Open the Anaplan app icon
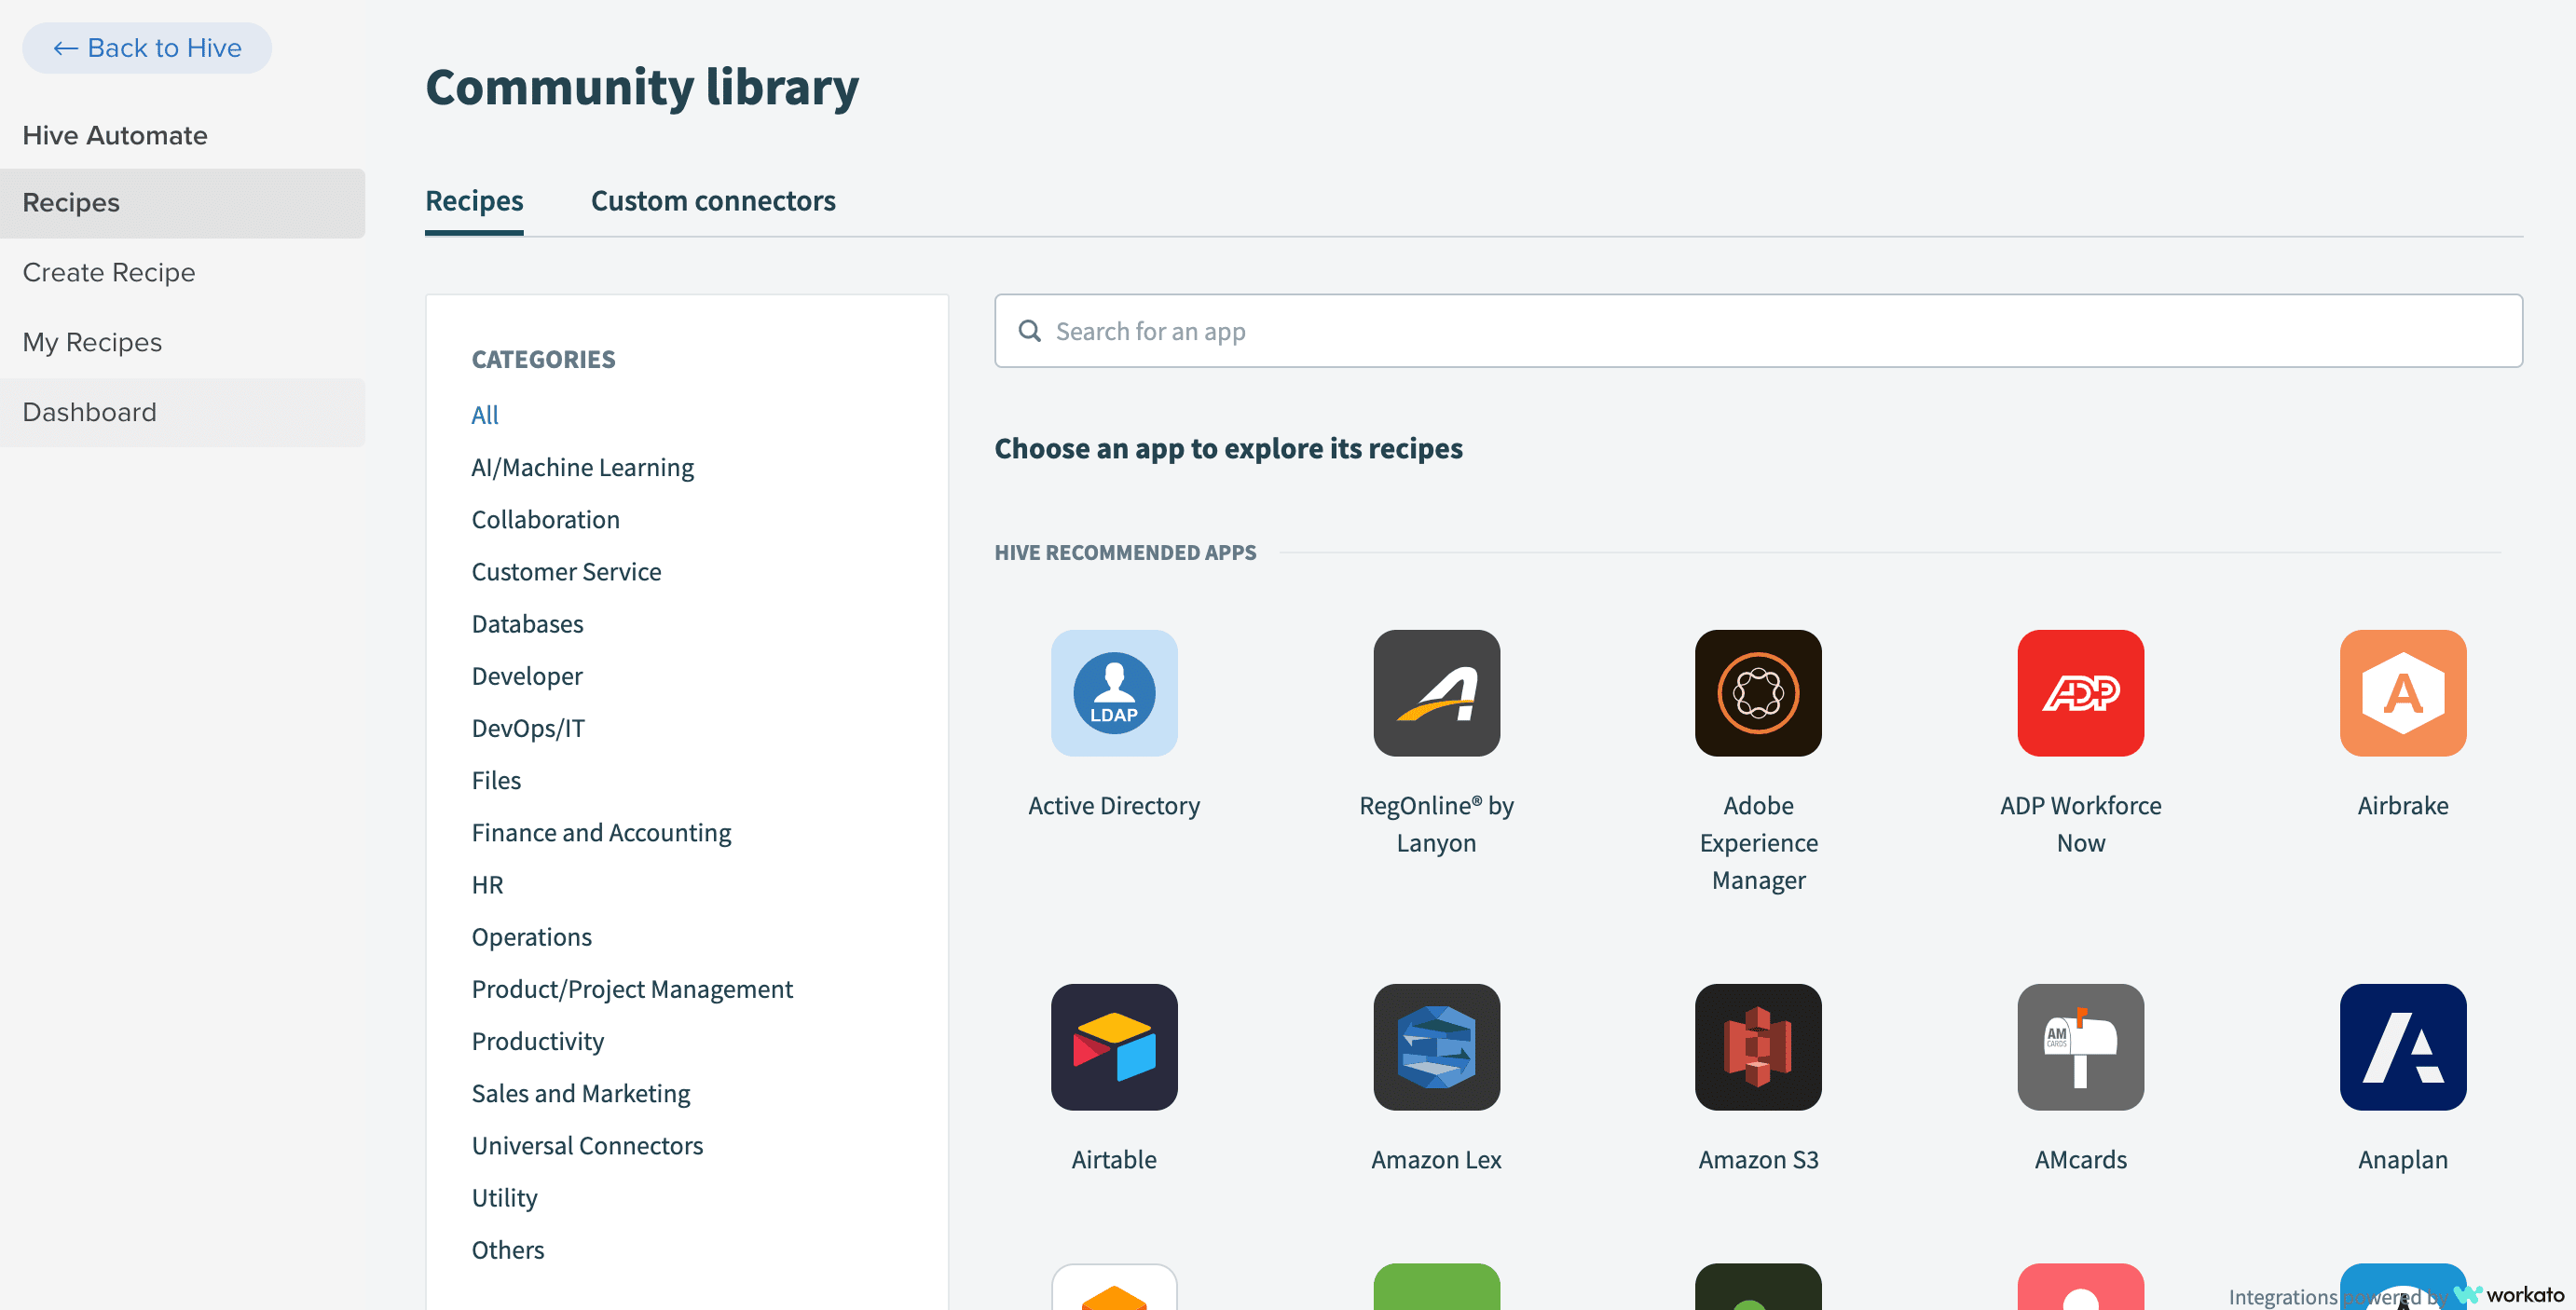This screenshot has height=1310, width=2576. click(x=2403, y=1046)
